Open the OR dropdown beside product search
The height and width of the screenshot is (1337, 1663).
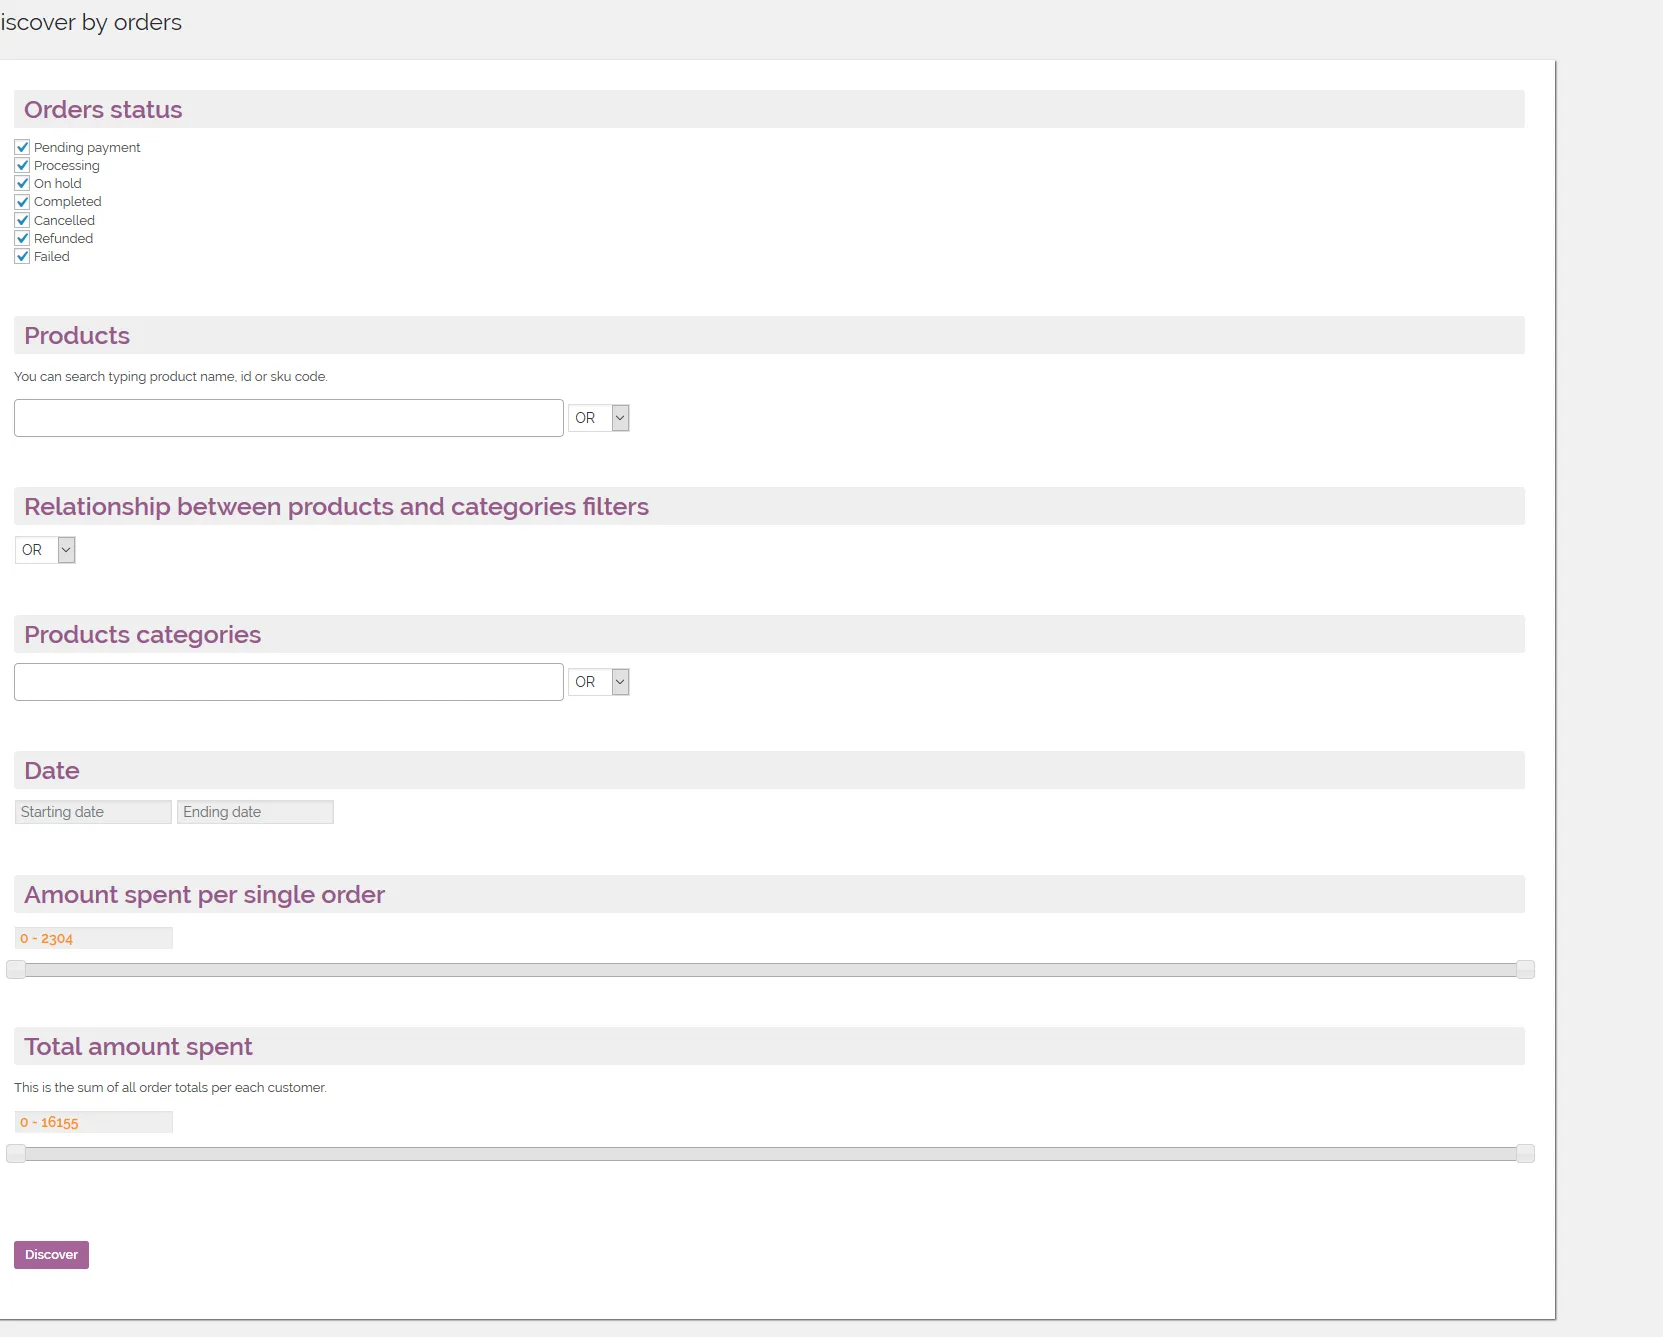[x=598, y=418]
